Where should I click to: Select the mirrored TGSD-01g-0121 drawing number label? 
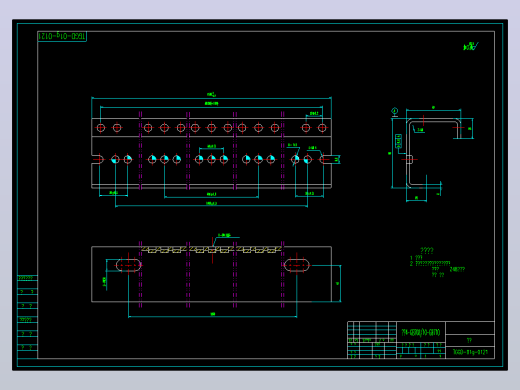coord(62,36)
